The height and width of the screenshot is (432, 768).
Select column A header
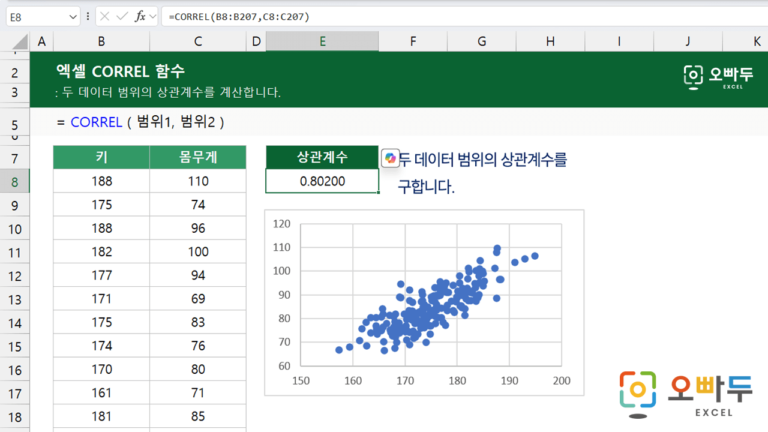tap(42, 42)
